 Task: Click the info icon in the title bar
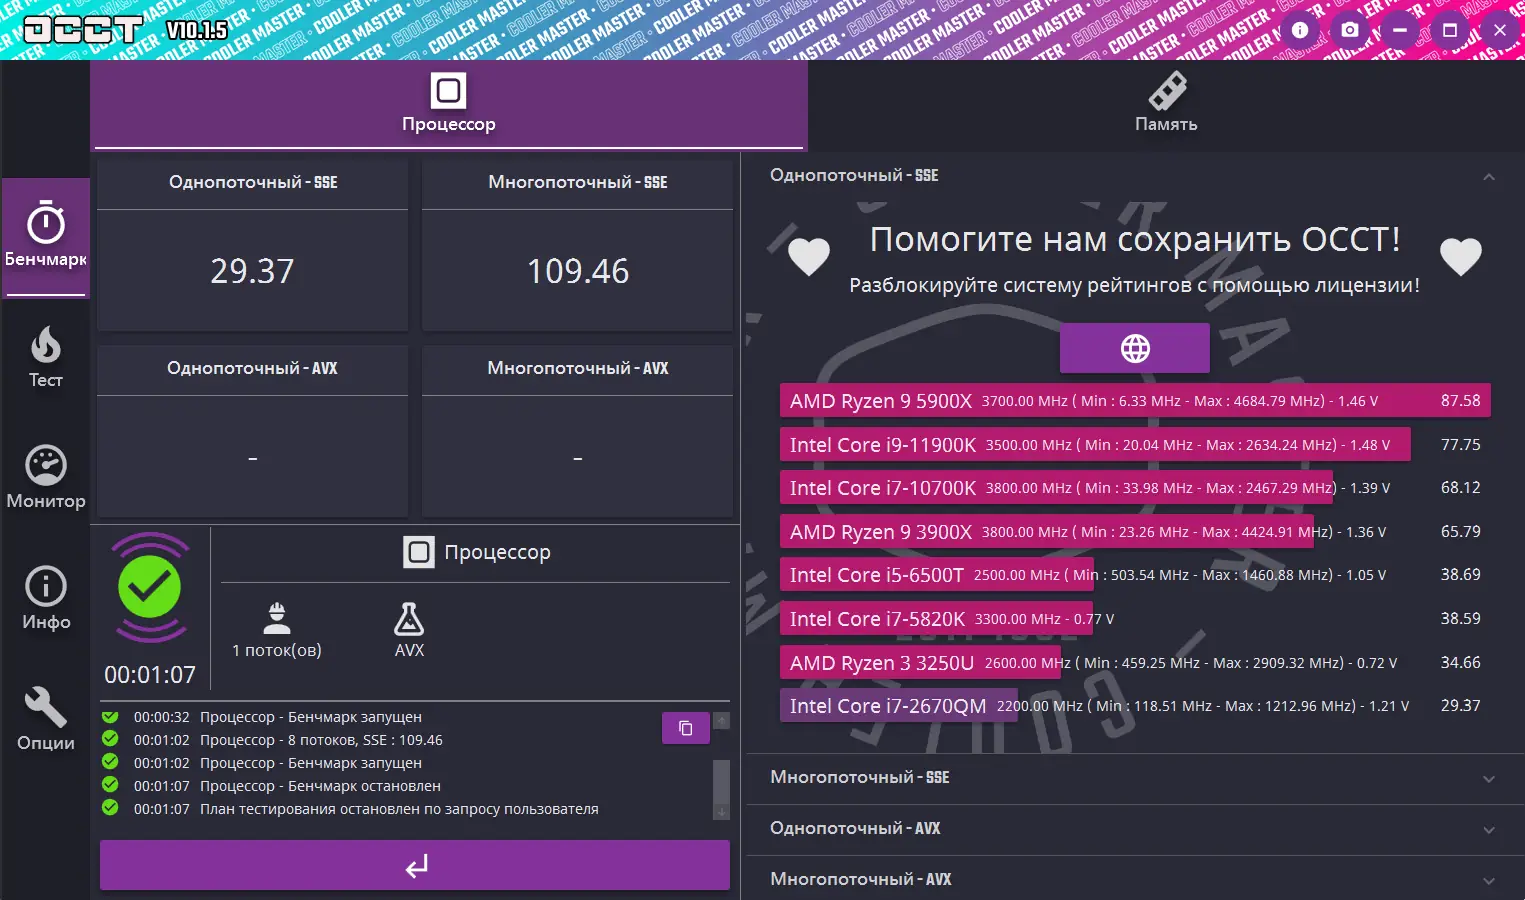[1299, 30]
